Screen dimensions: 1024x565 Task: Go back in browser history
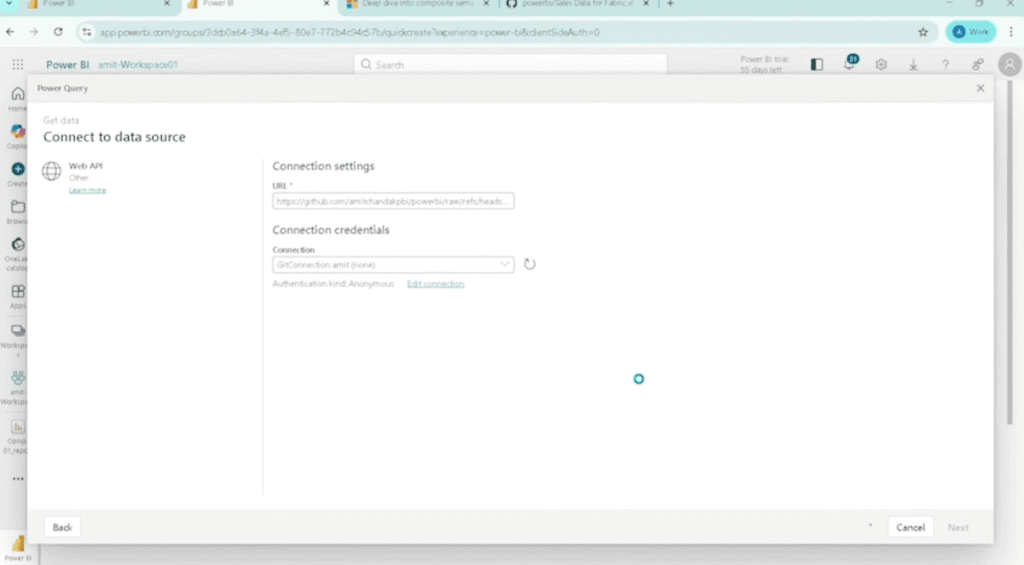click(x=10, y=31)
